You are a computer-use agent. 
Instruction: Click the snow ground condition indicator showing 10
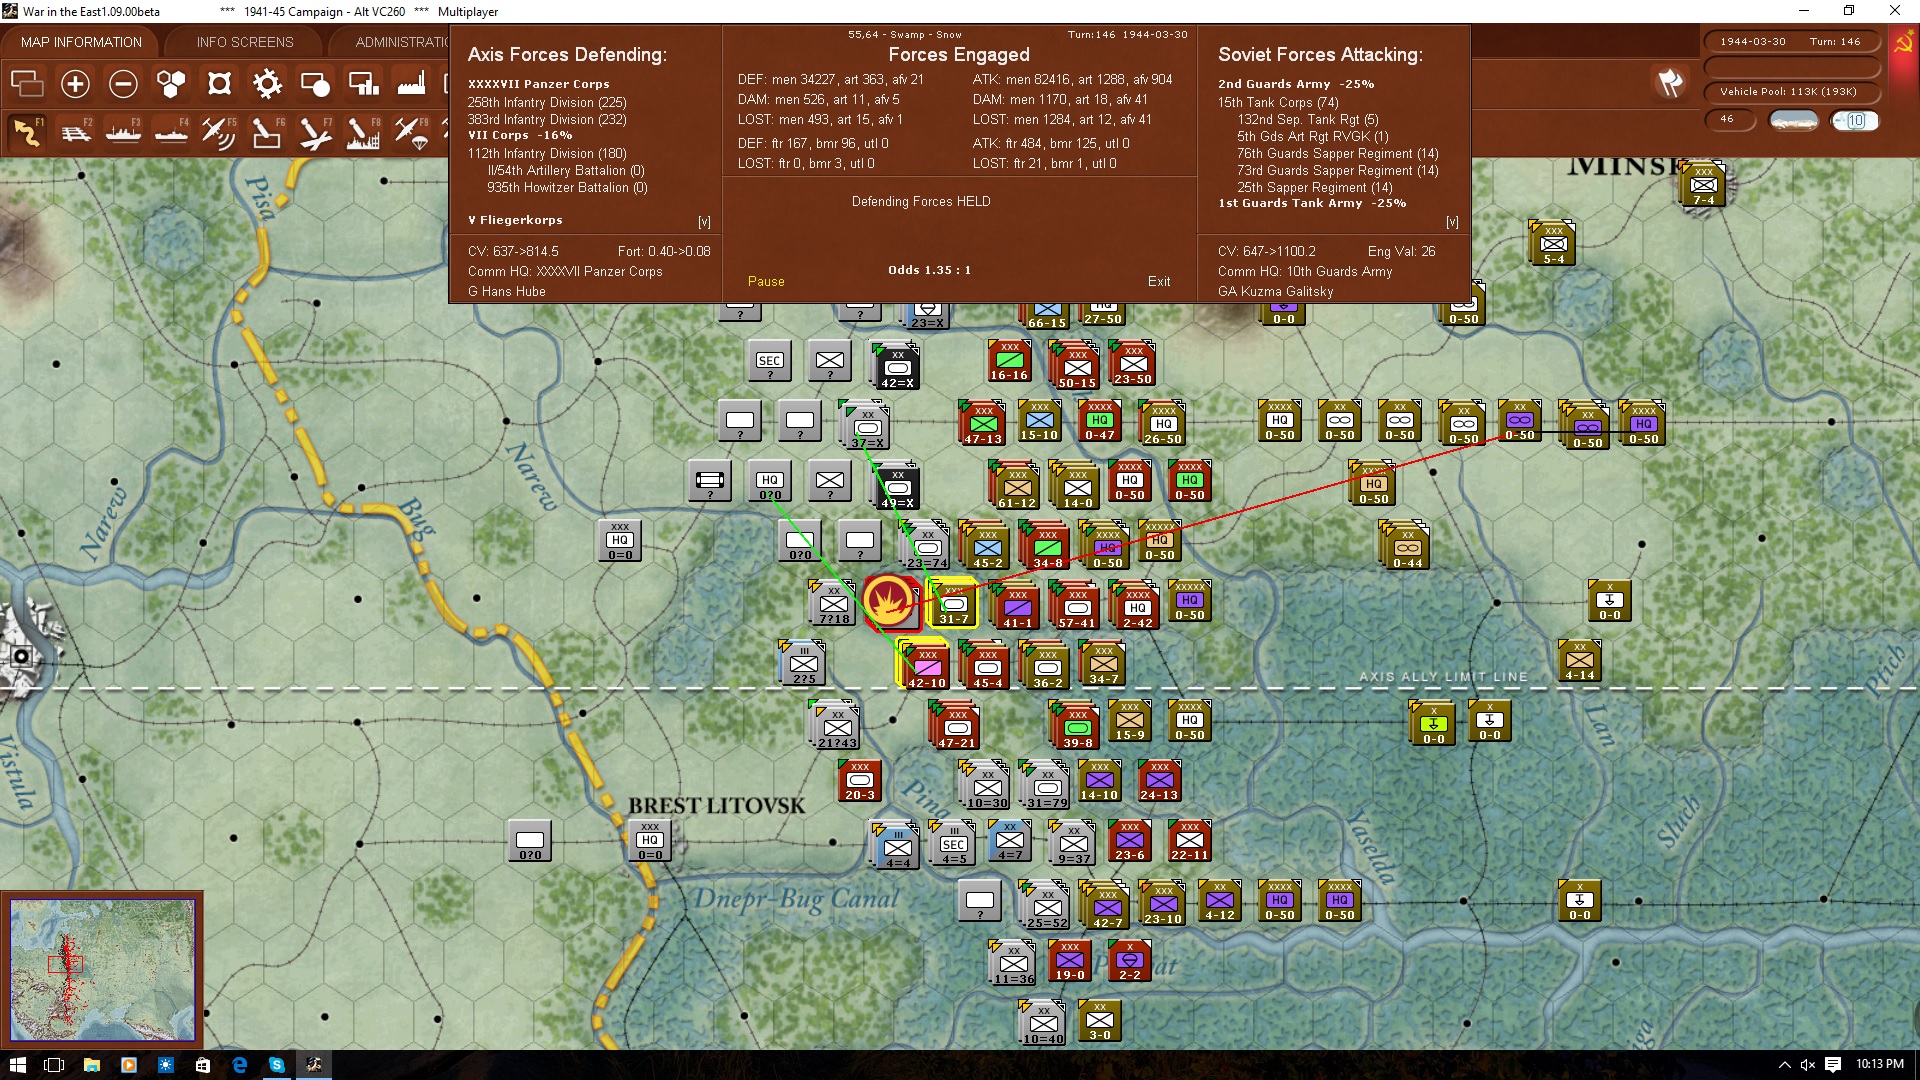pyautogui.click(x=1854, y=120)
